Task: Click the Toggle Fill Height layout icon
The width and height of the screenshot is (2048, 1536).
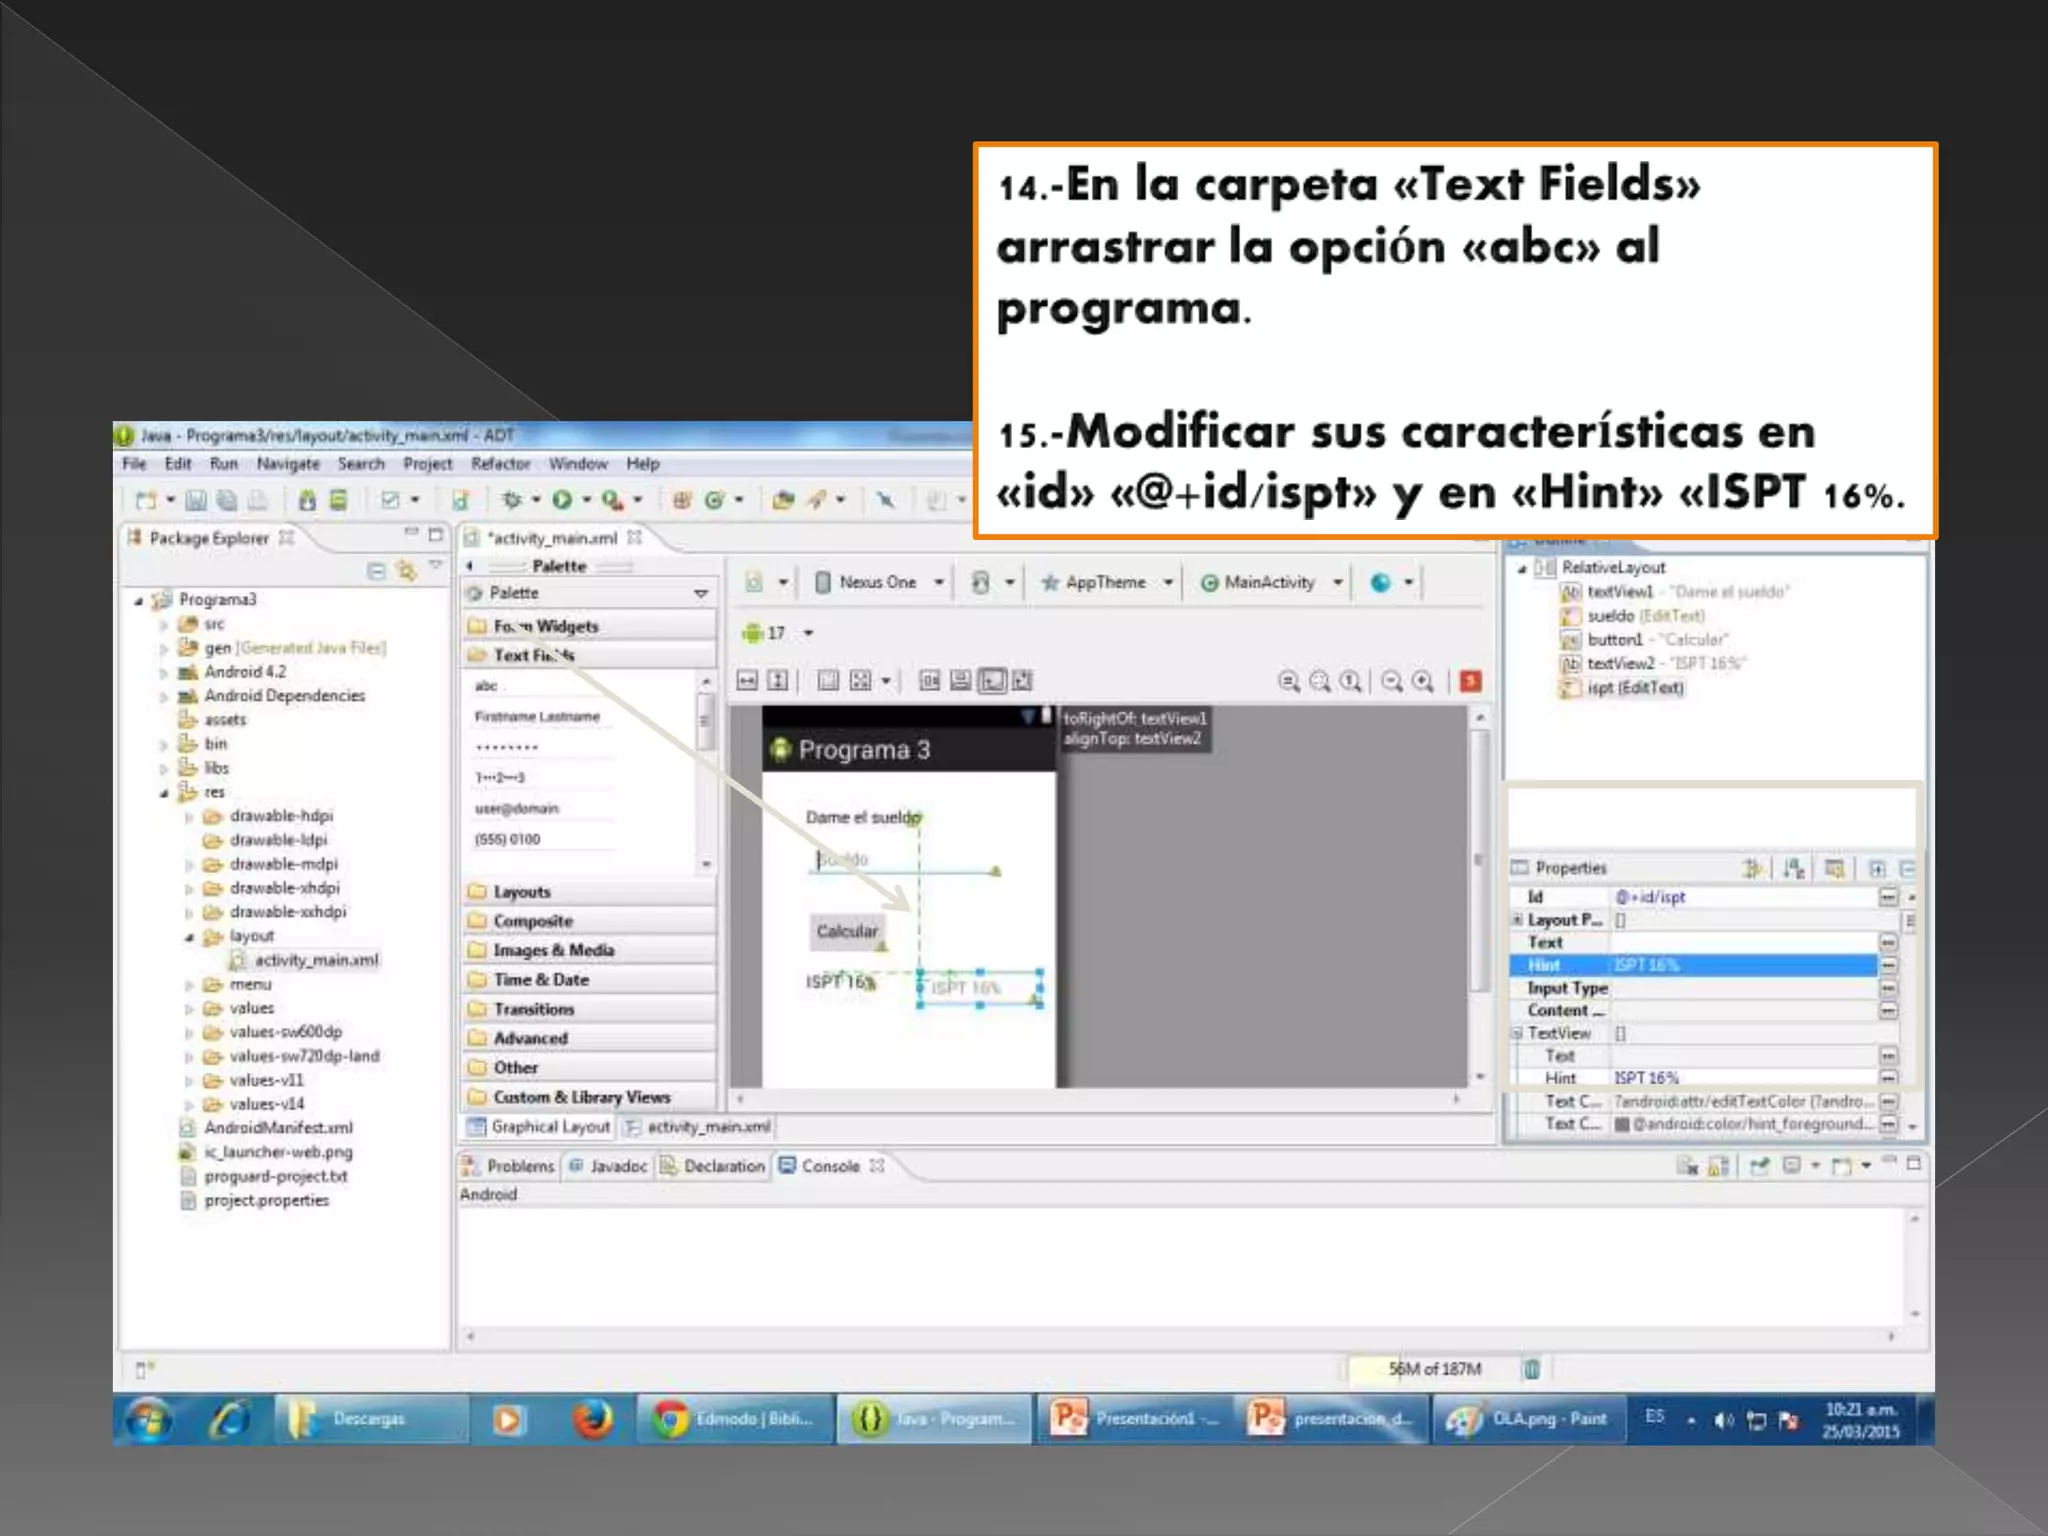Action: point(777,681)
